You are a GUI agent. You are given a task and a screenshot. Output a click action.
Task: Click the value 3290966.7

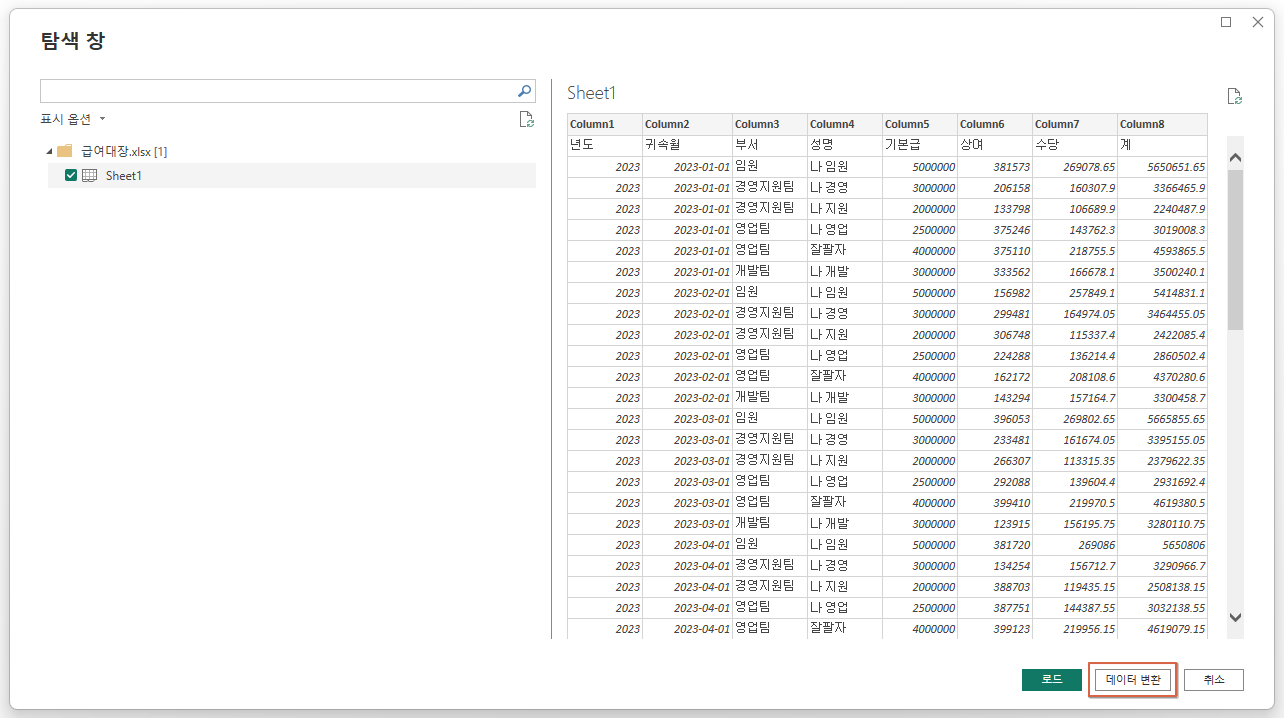pyautogui.click(x=1178, y=566)
